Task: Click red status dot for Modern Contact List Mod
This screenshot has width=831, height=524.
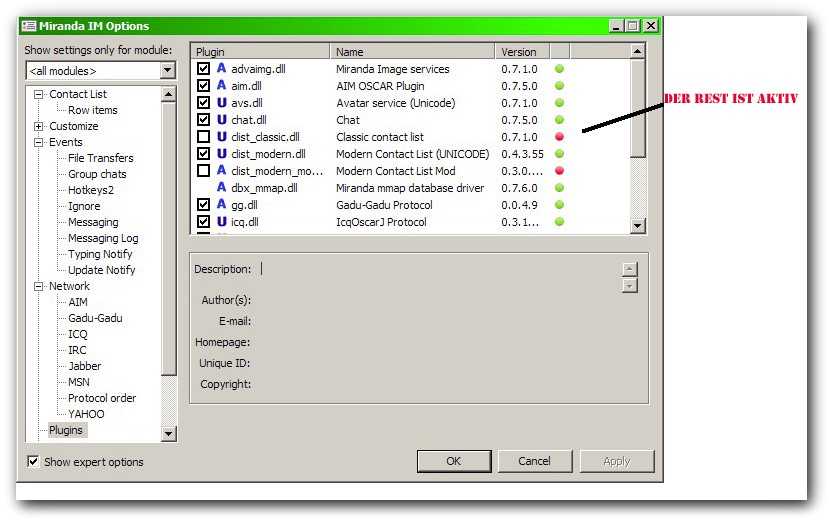Action: 559,171
